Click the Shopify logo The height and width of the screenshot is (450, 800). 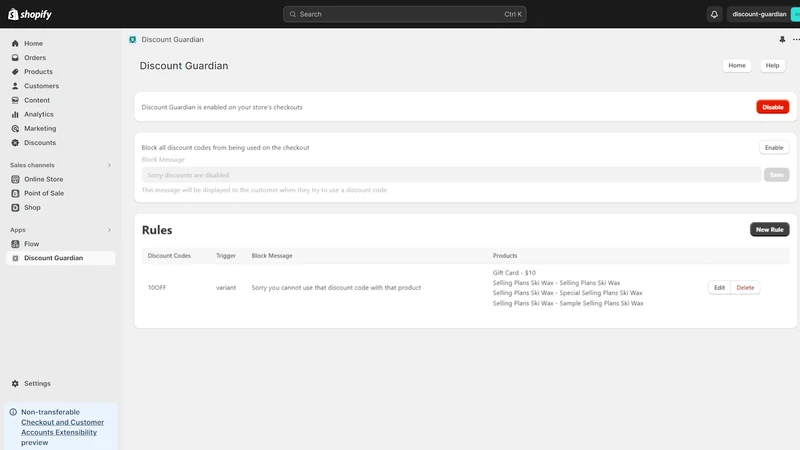[x=30, y=14]
